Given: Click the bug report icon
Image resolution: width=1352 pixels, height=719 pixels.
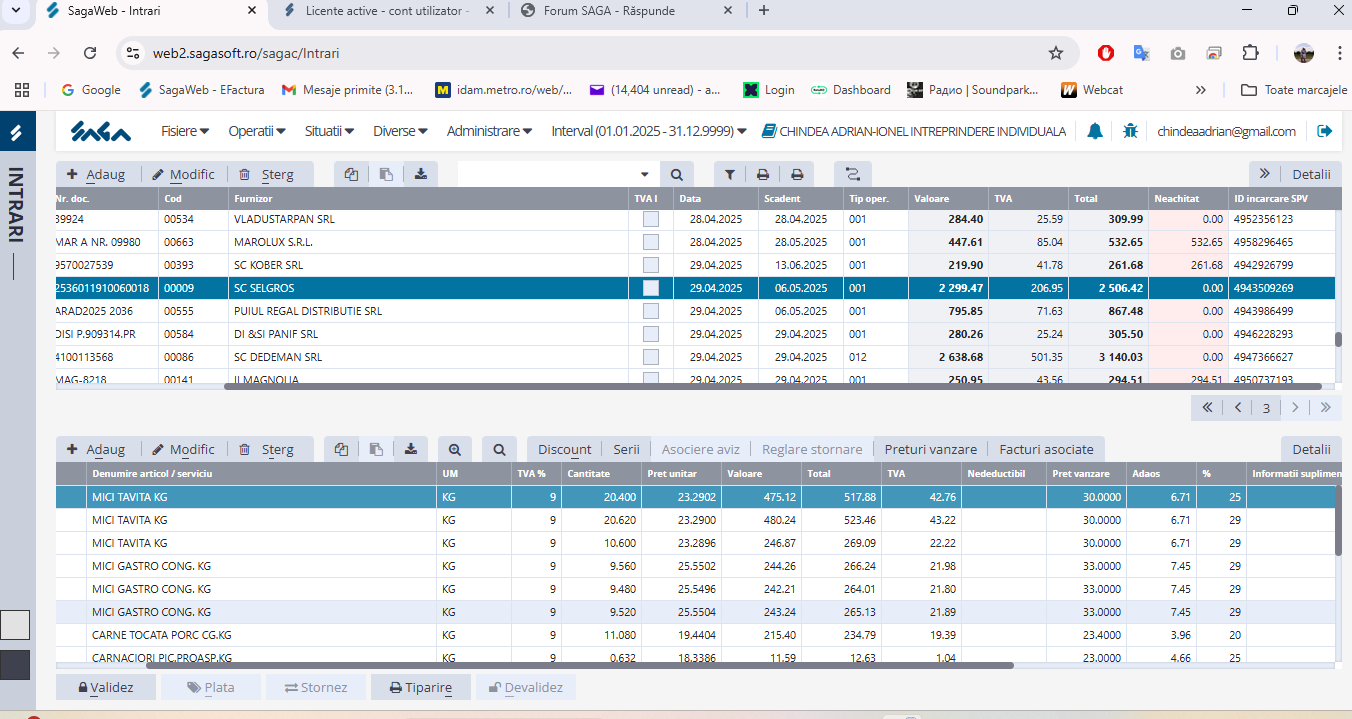Looking at the screenshot, I should click(1130, 131).
